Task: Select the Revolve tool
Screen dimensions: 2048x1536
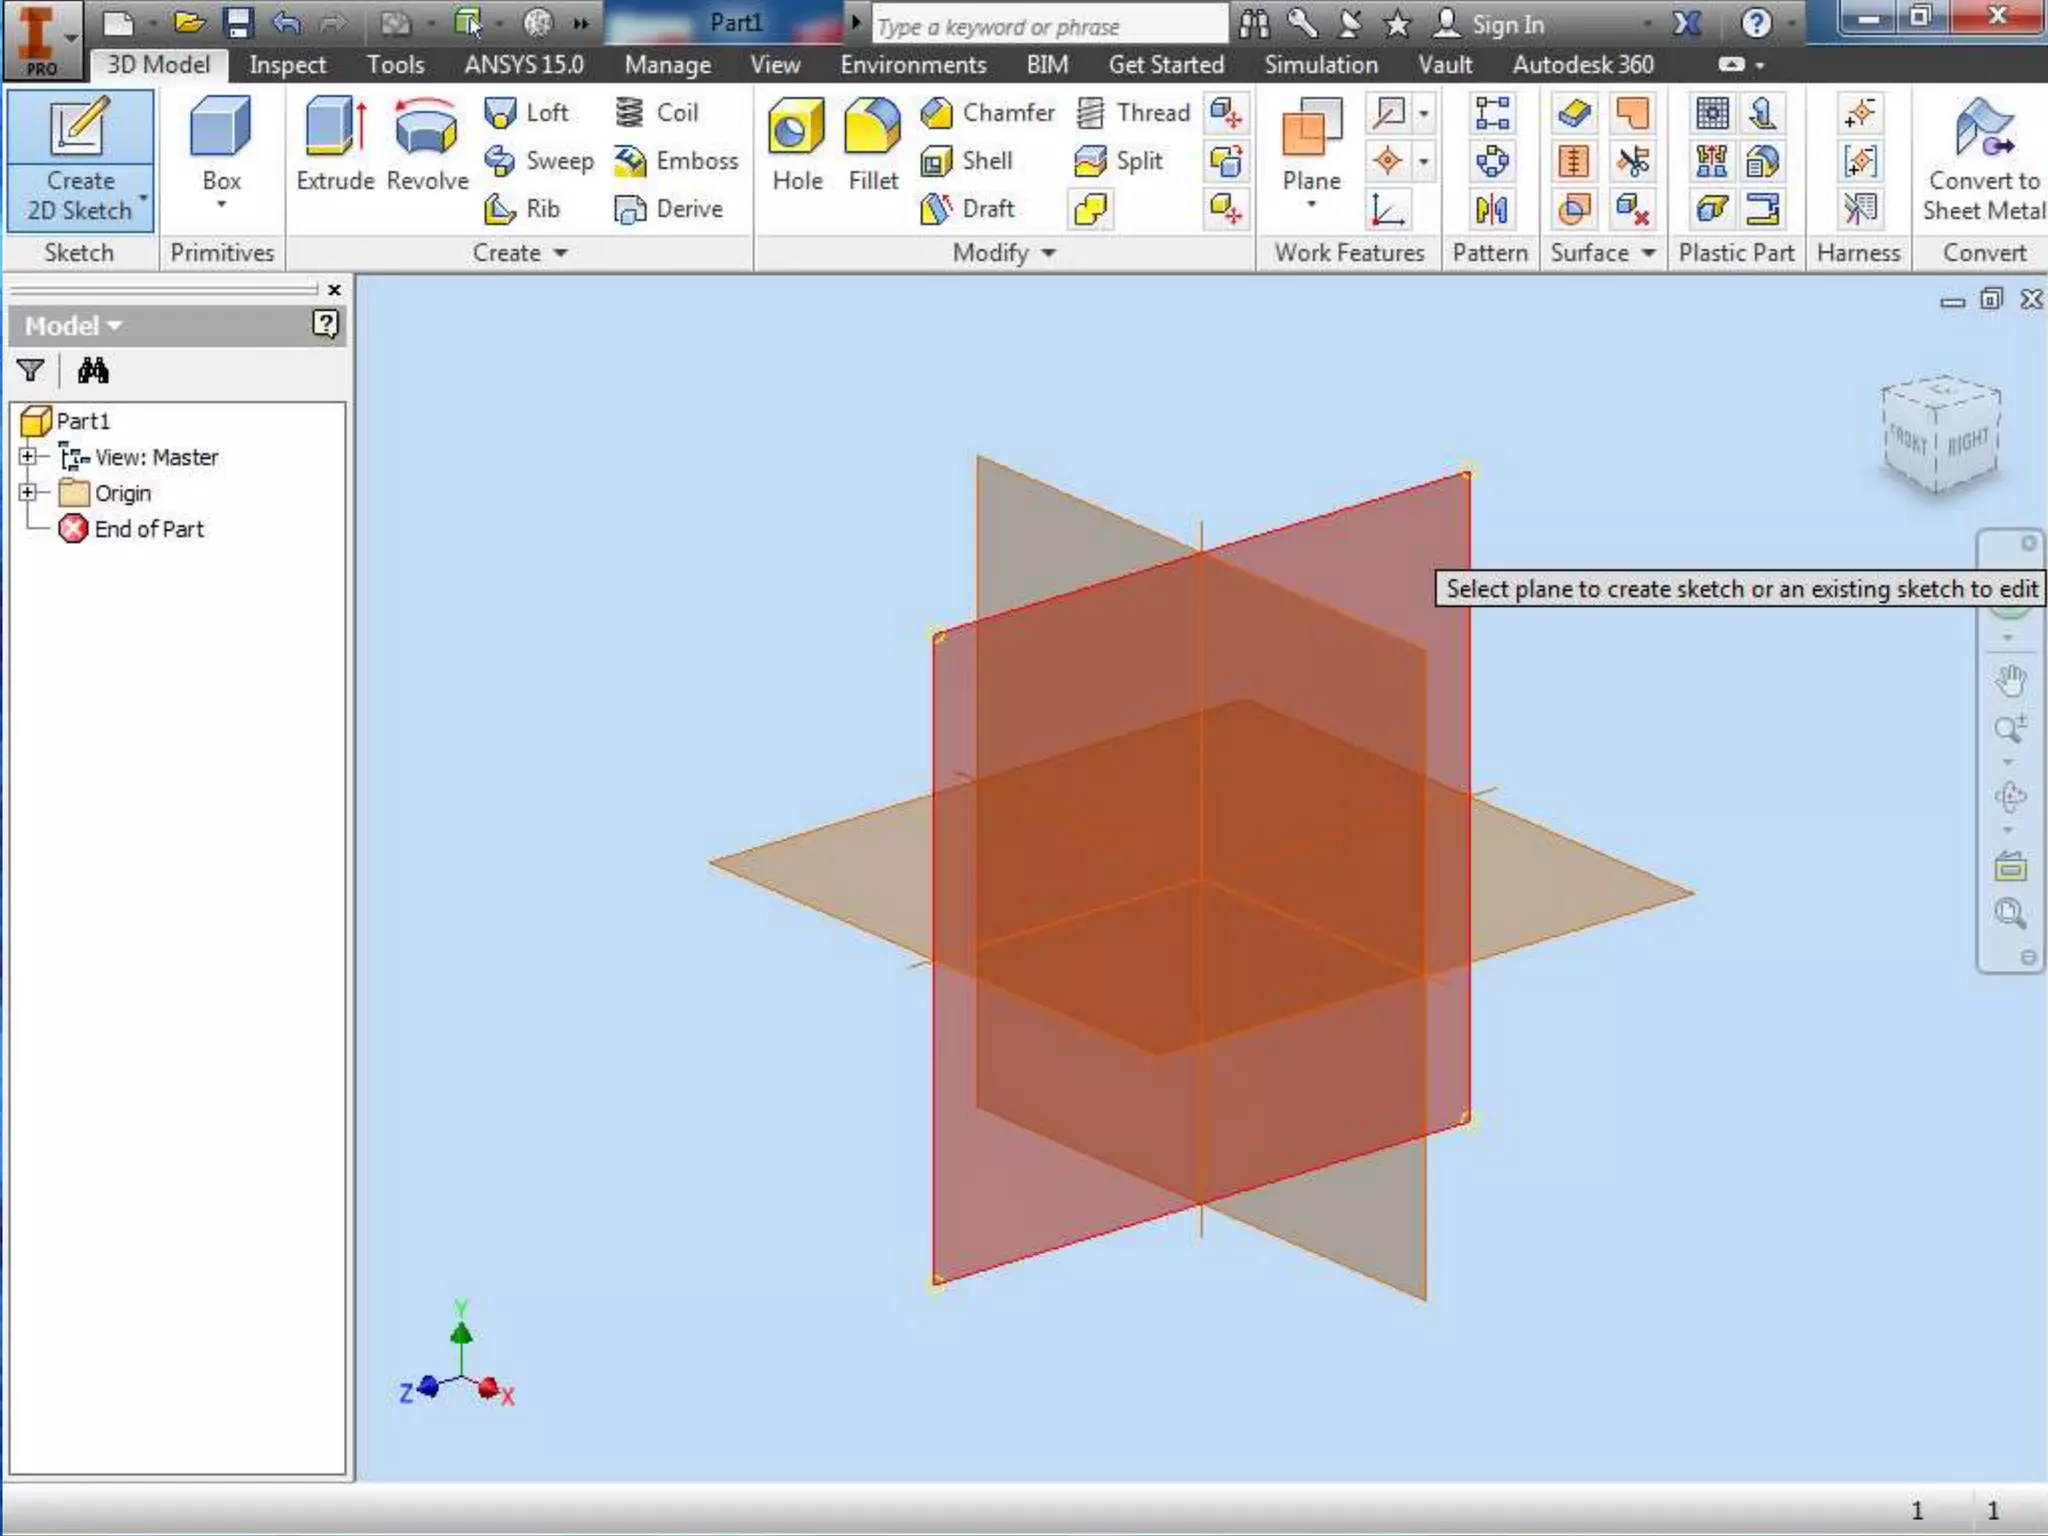Action: (426, 128)
